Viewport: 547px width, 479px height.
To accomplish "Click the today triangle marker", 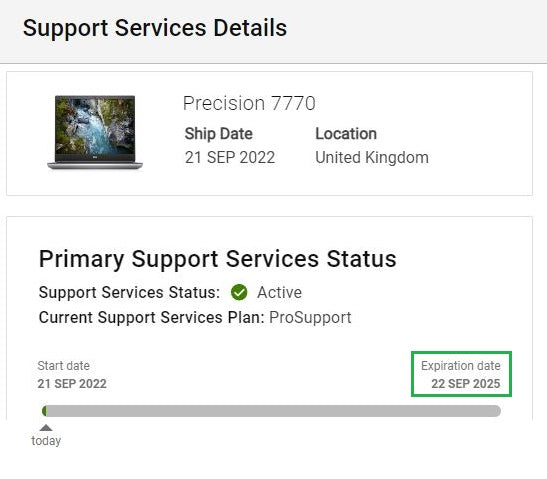I will (46, 427).
